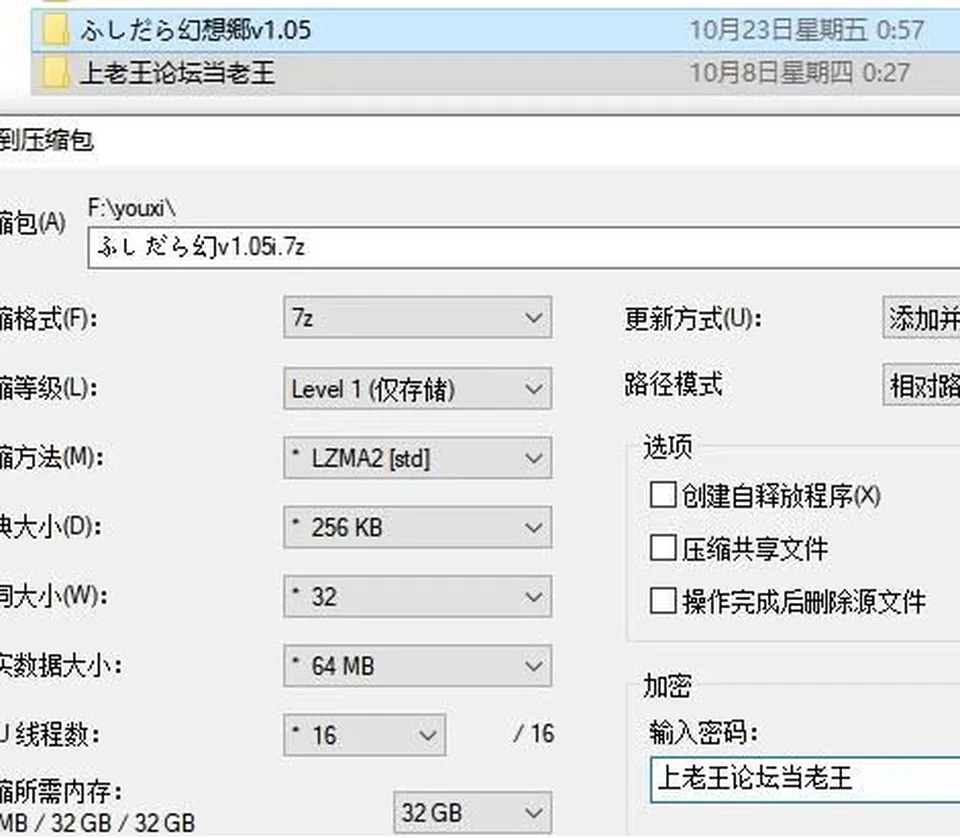Select the 上老王论坛当老王 row by its name

[178, 72]
